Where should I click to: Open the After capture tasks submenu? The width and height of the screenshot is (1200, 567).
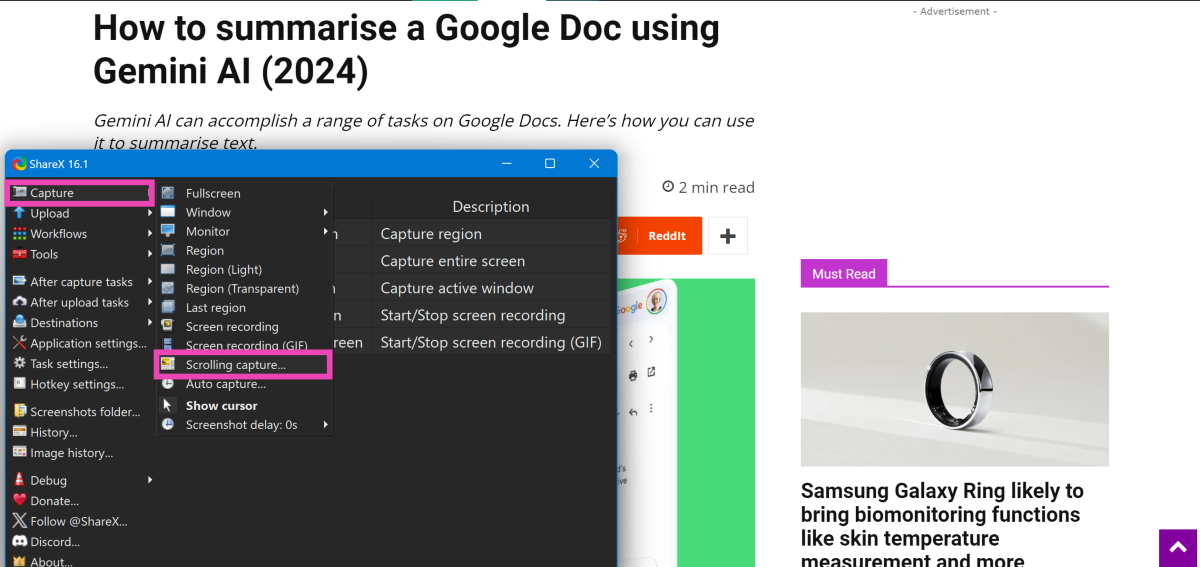(81, 282)
